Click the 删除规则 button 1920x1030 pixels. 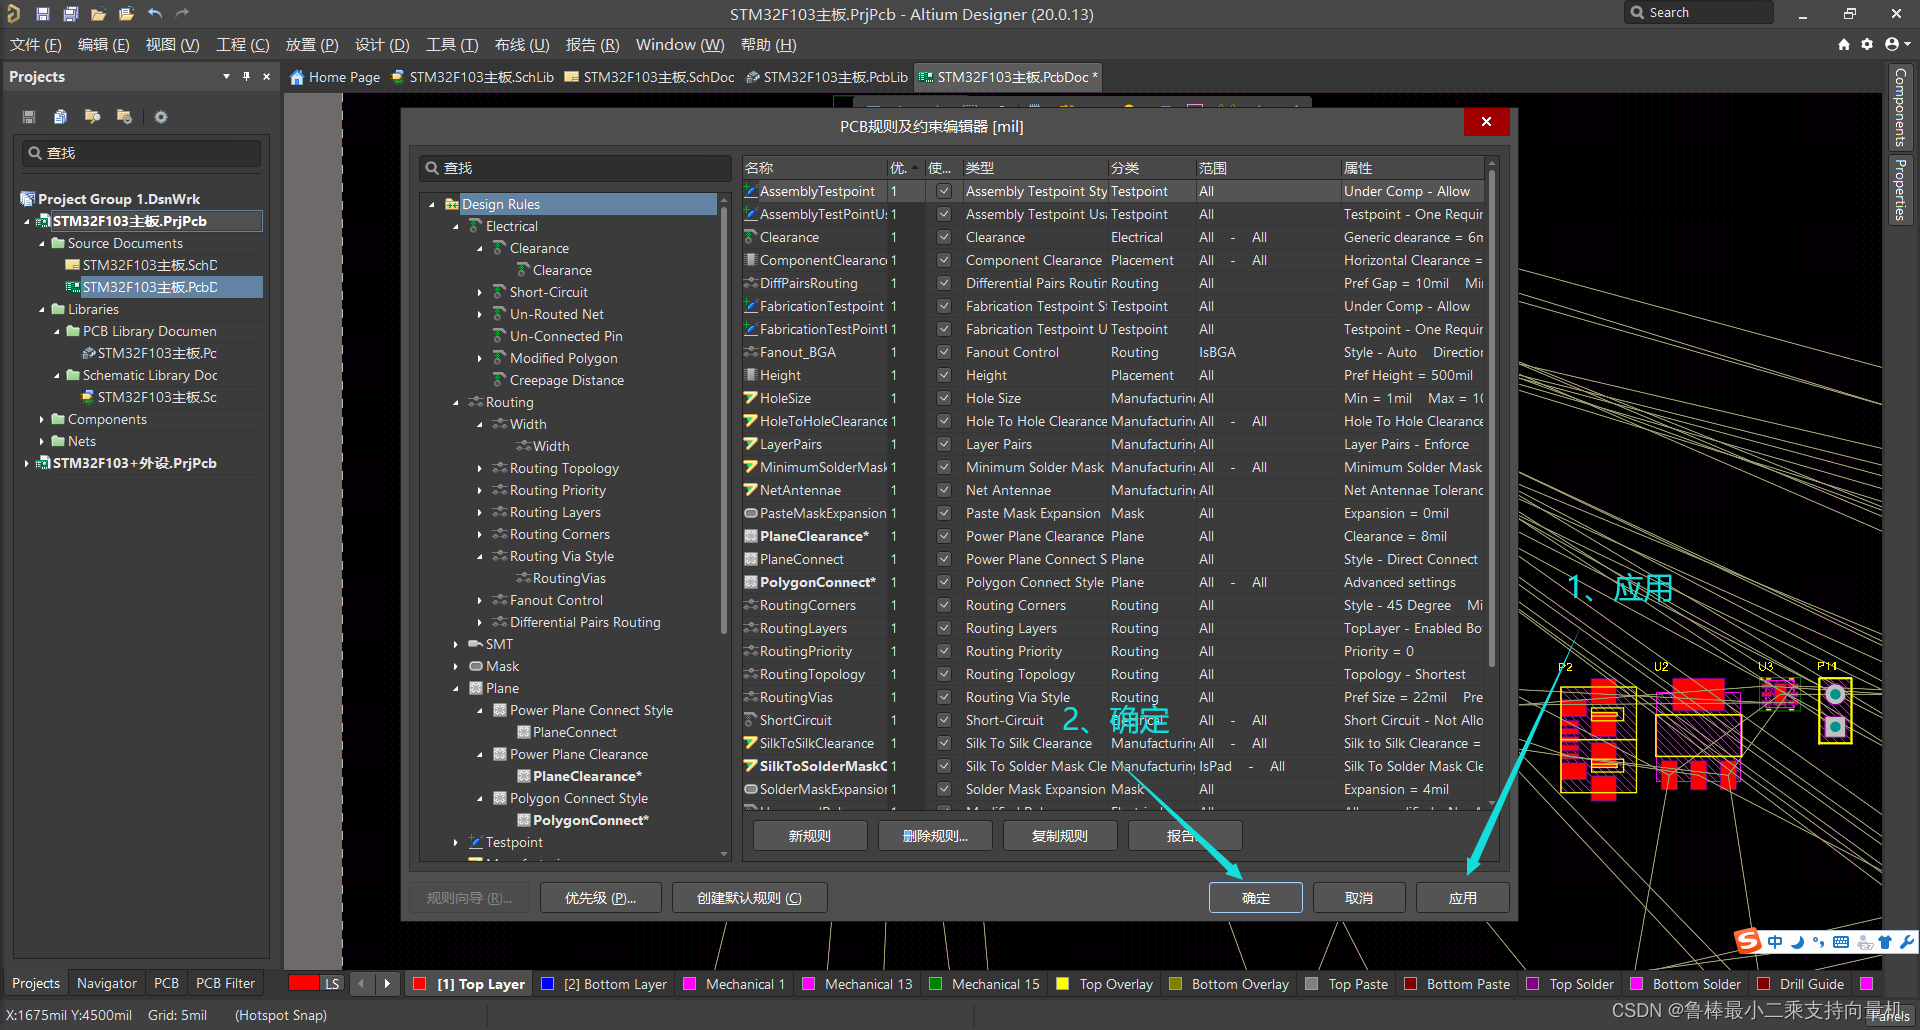pos(936,836)
